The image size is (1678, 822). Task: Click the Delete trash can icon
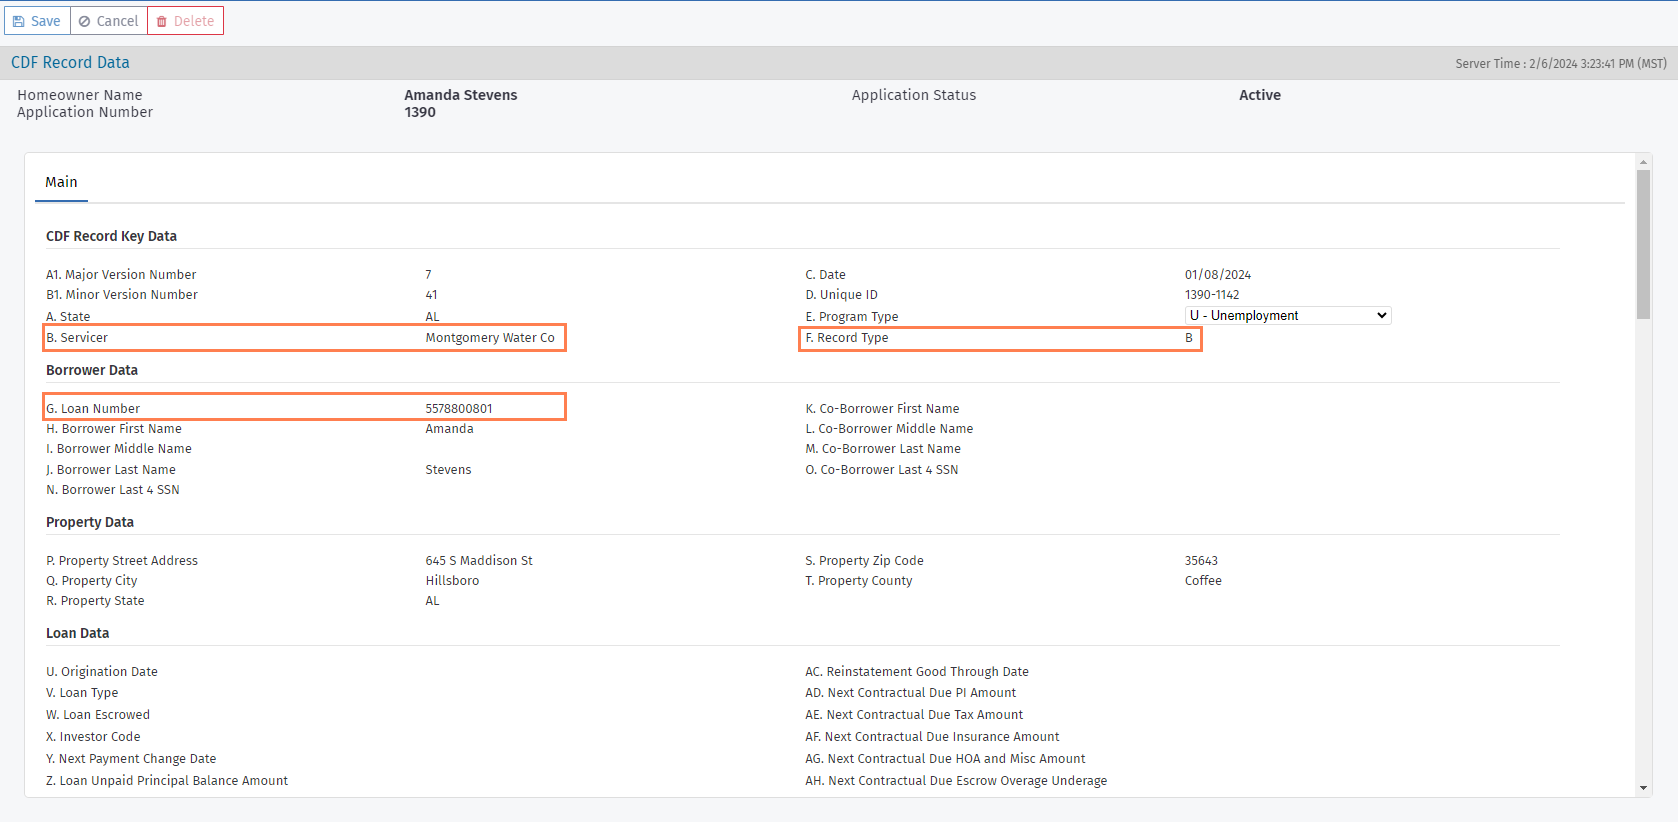[162, 21]
